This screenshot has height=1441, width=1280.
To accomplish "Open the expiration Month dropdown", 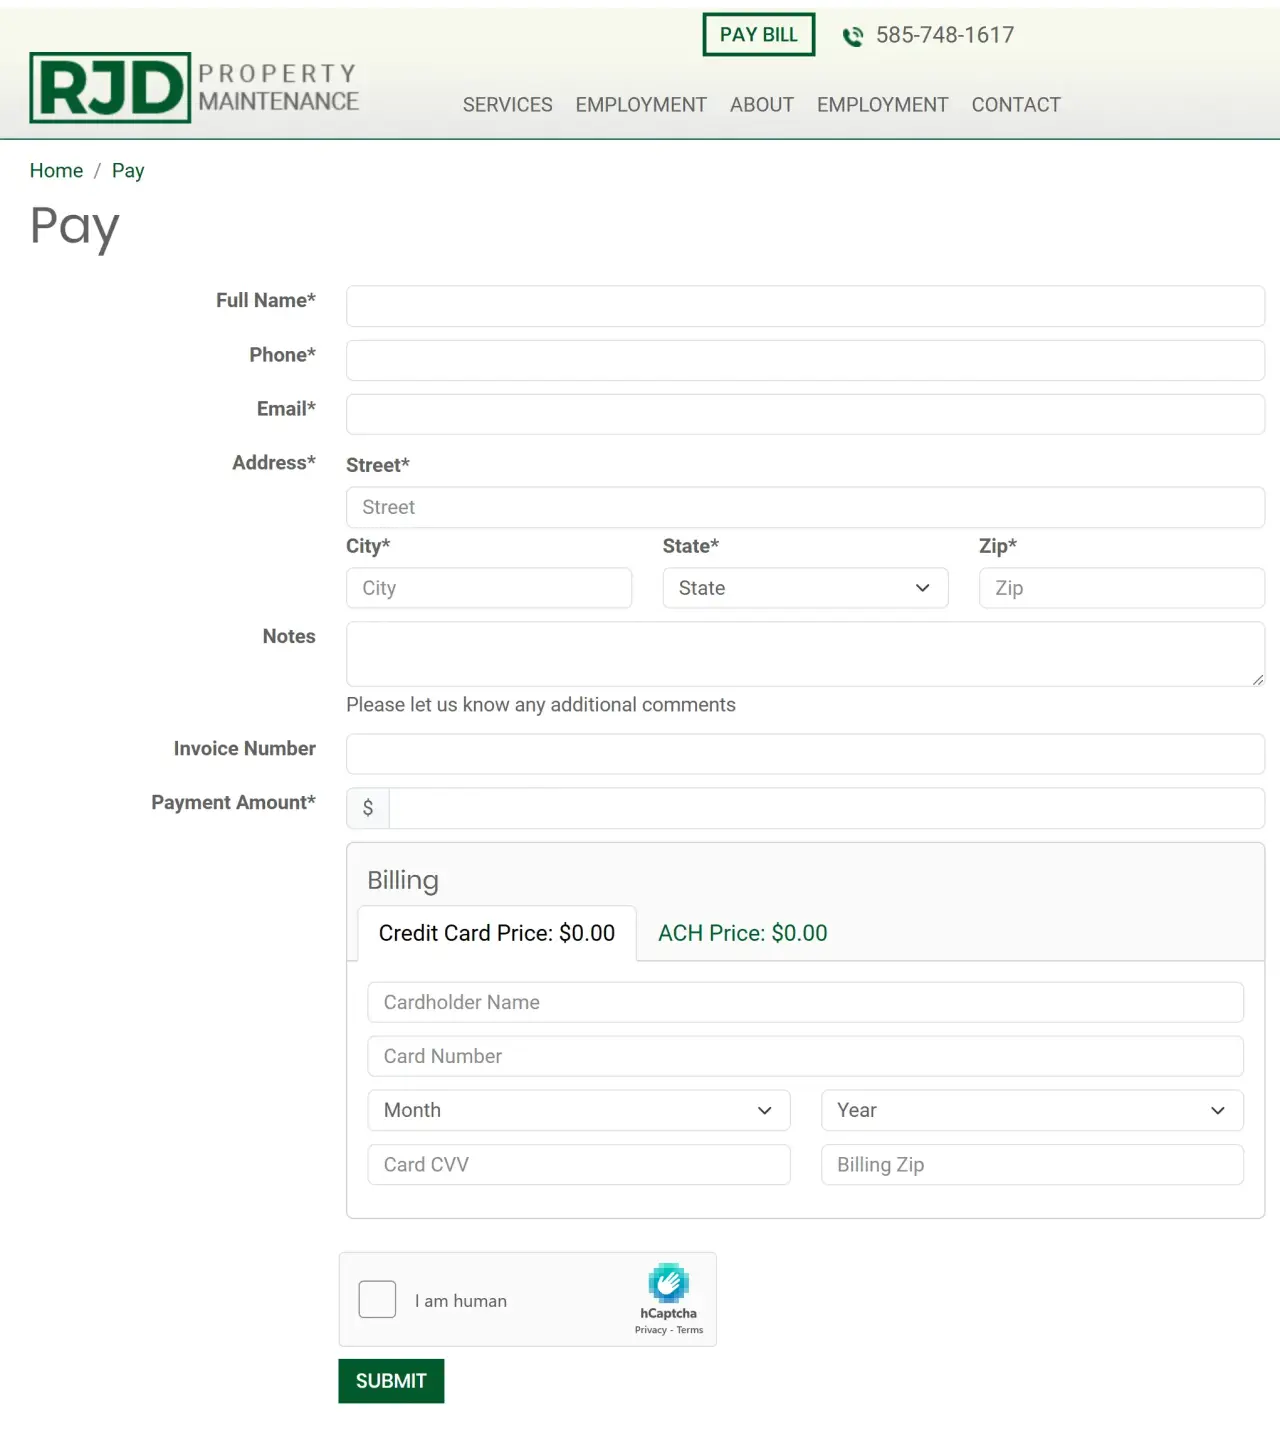I will pyautogui.click(x=579, y=1110).
